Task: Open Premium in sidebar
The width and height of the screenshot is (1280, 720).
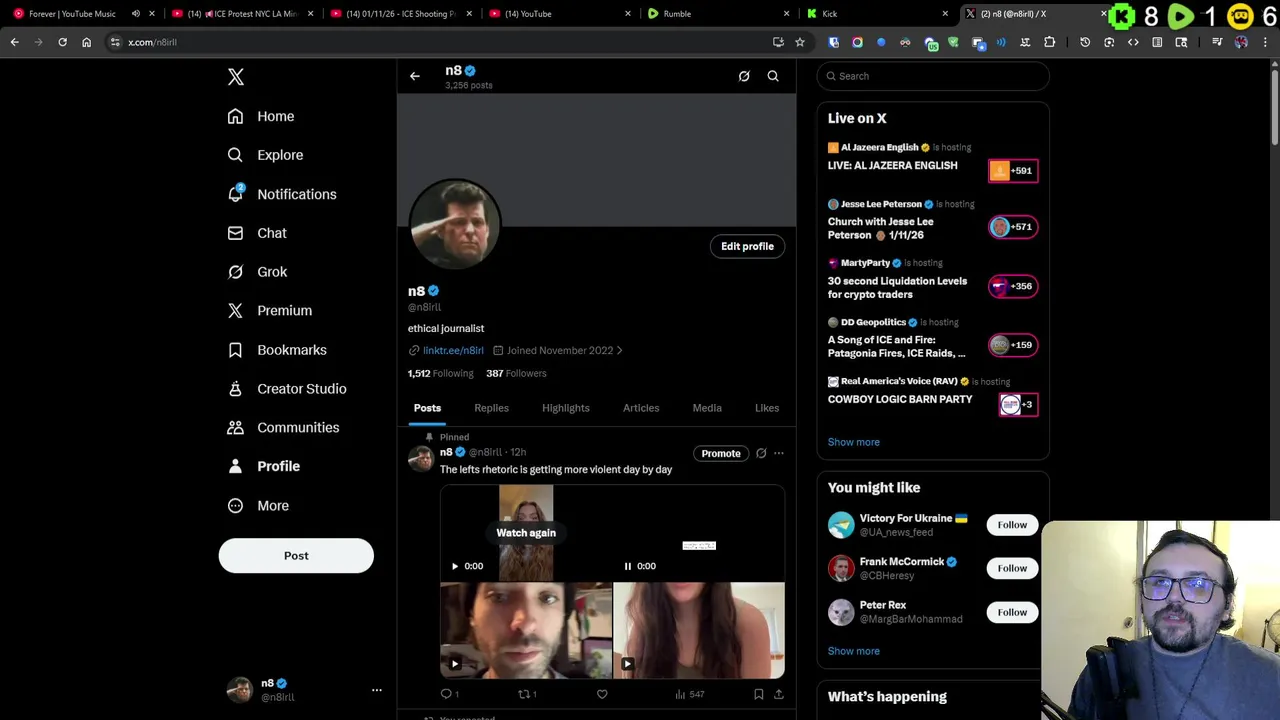Action: (270, 311)
